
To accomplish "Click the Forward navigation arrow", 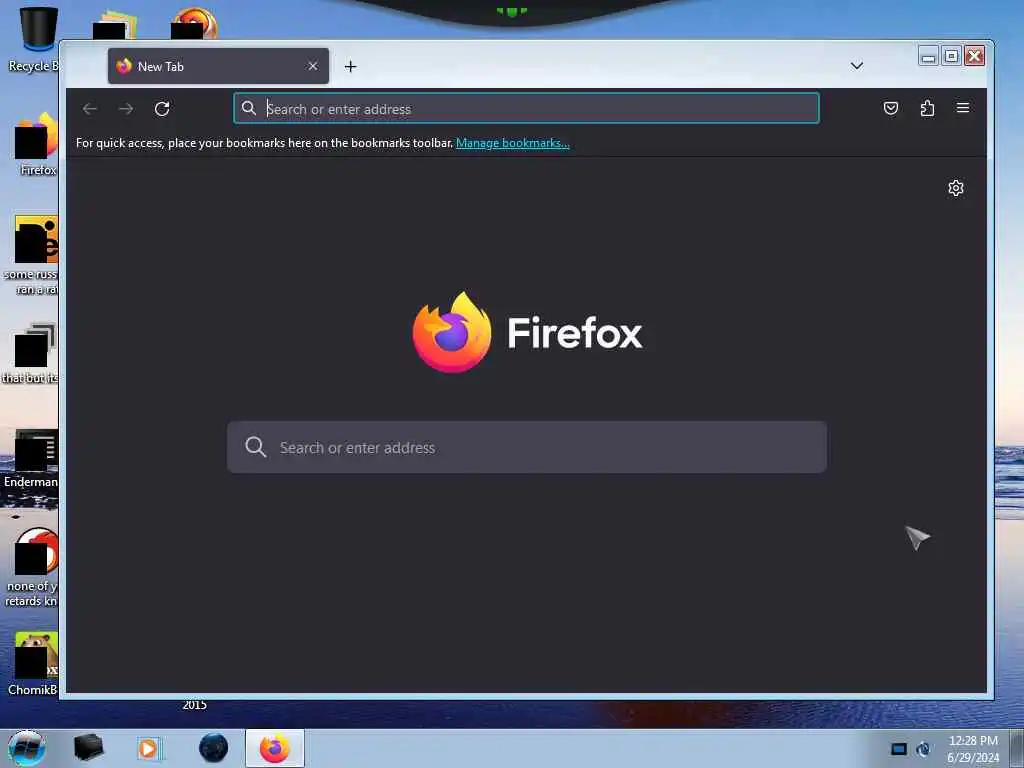I will (126, 108).
